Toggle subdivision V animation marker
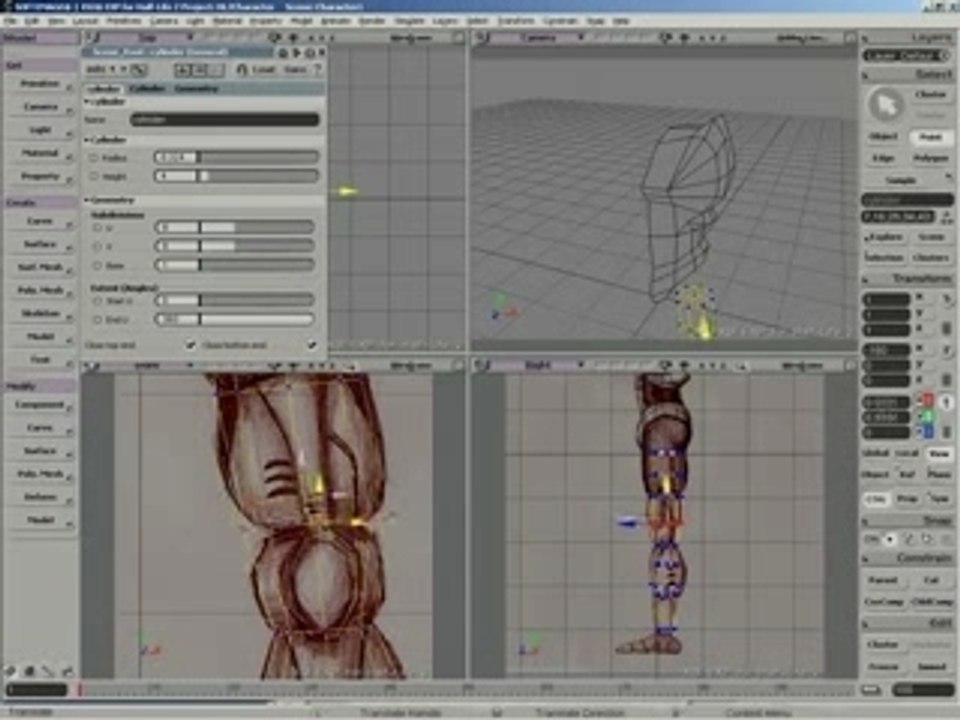 click(97, 246)
